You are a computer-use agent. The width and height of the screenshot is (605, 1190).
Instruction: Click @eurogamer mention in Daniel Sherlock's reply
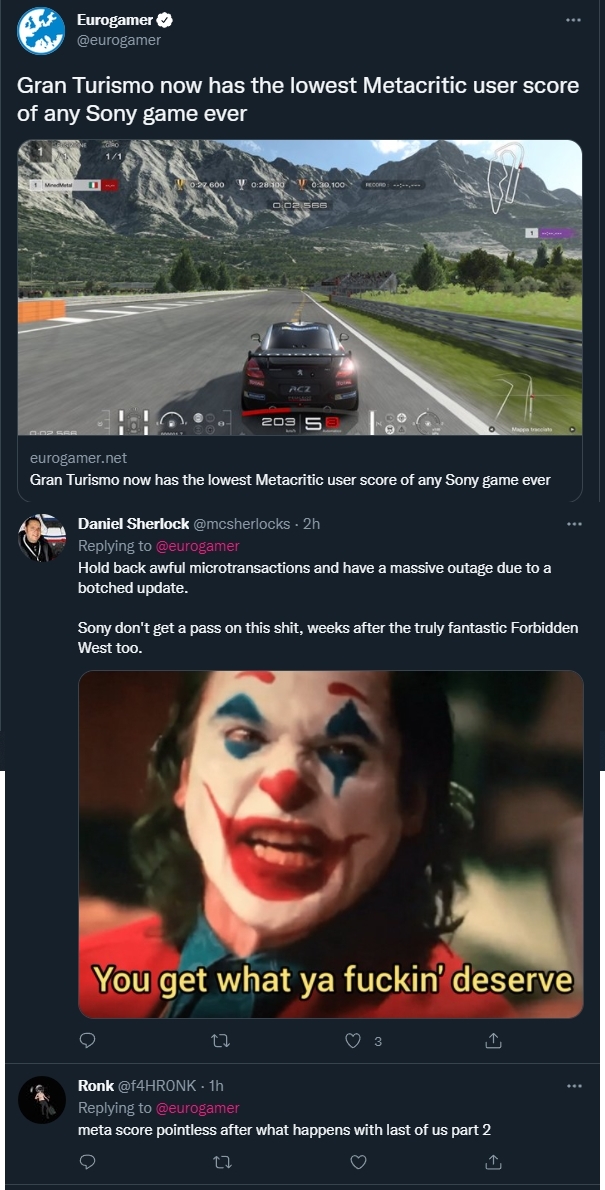[197, 546]
